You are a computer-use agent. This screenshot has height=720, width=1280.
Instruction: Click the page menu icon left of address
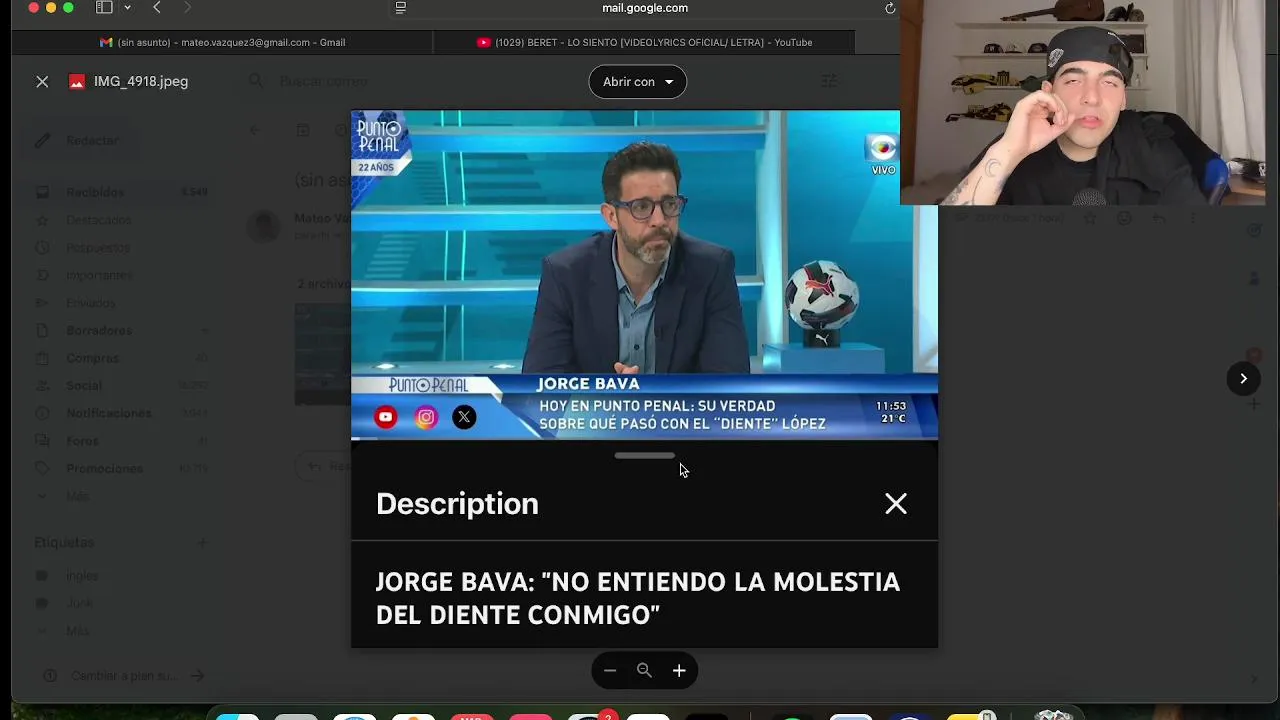click(401, 8)
